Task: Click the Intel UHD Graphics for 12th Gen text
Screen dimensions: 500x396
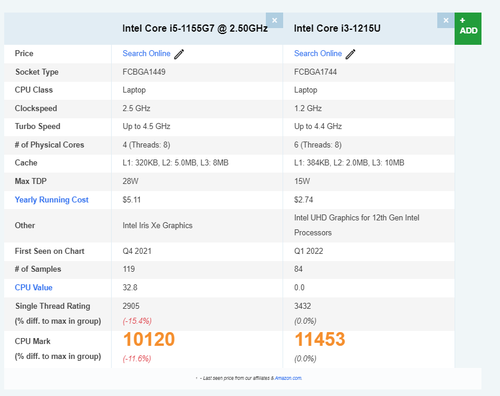Action: point(356,225)
